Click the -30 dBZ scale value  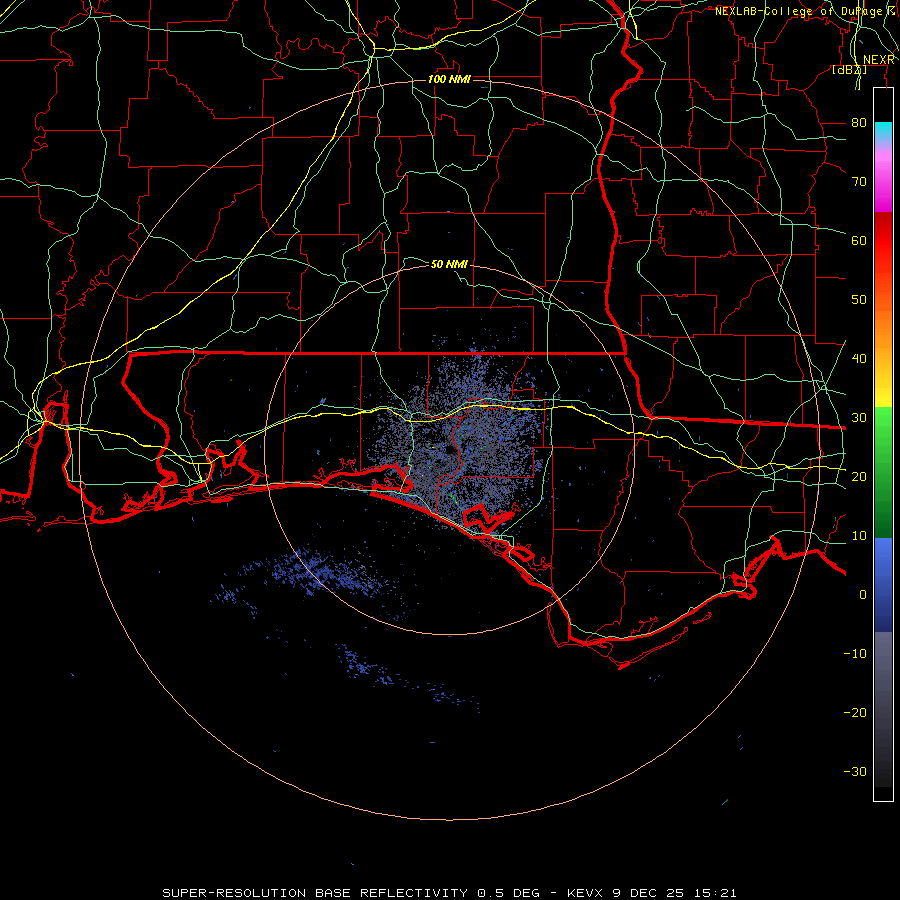(x=855, y=771)
